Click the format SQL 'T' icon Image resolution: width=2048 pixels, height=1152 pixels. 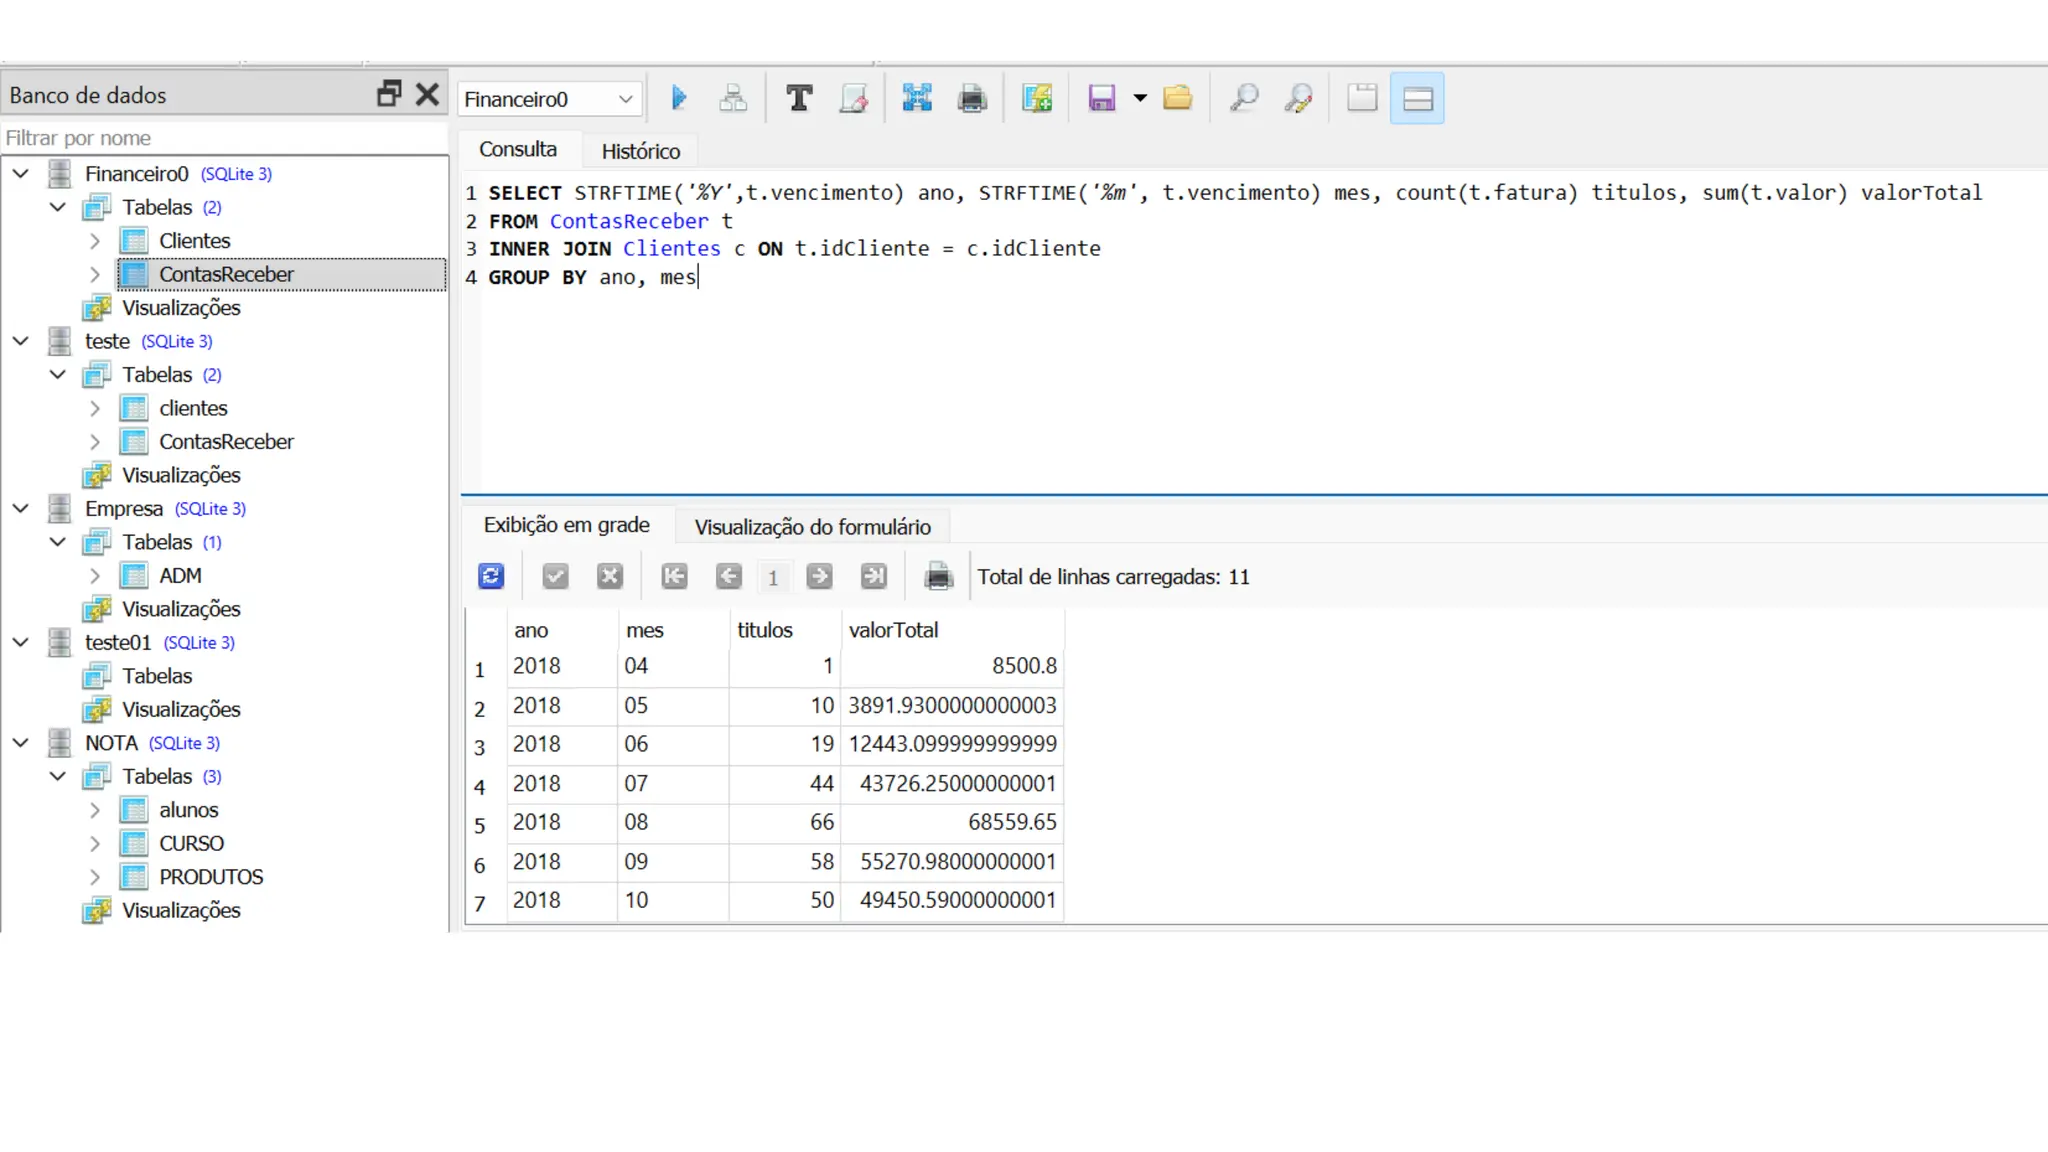799,98
